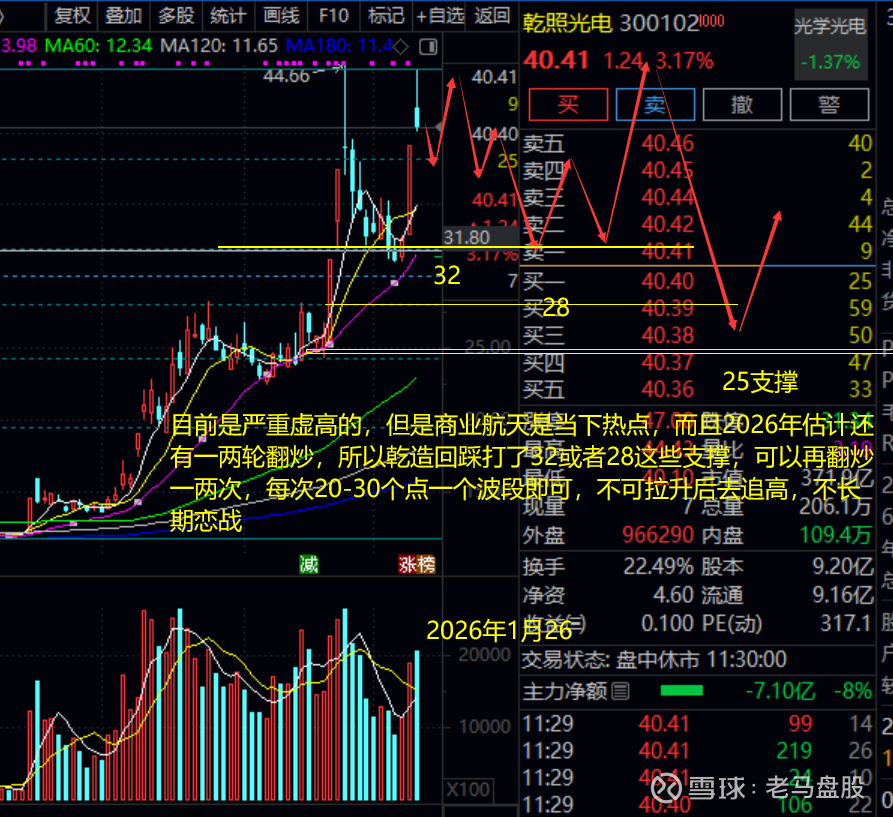Click the red 涨榜 marker on chart
This screenshot has width=893, height=817.
417,565
